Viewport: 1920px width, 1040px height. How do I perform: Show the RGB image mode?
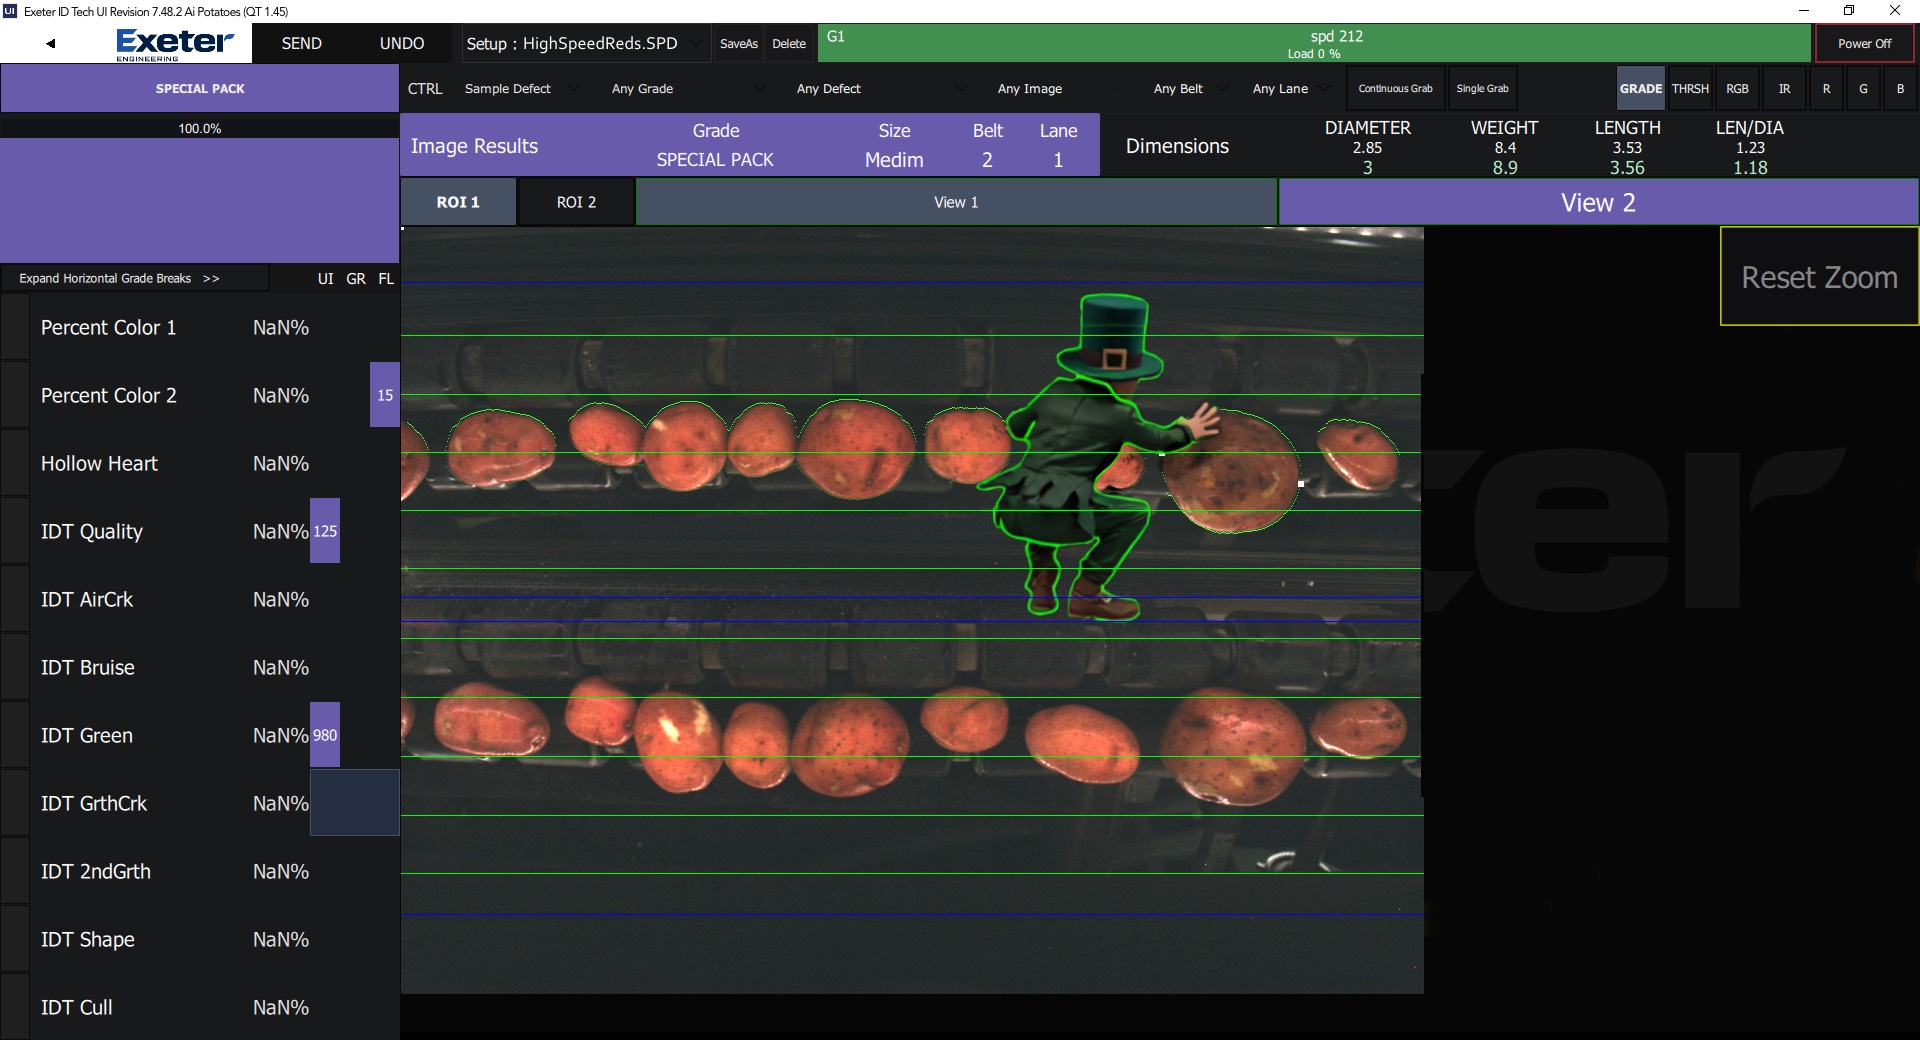tap(1737, 89)
